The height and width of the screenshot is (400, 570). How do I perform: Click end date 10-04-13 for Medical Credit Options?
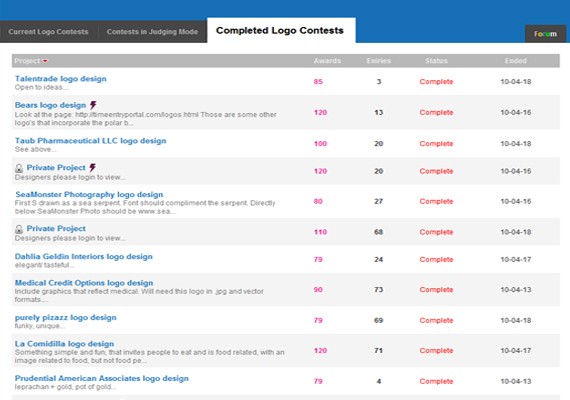516,289
